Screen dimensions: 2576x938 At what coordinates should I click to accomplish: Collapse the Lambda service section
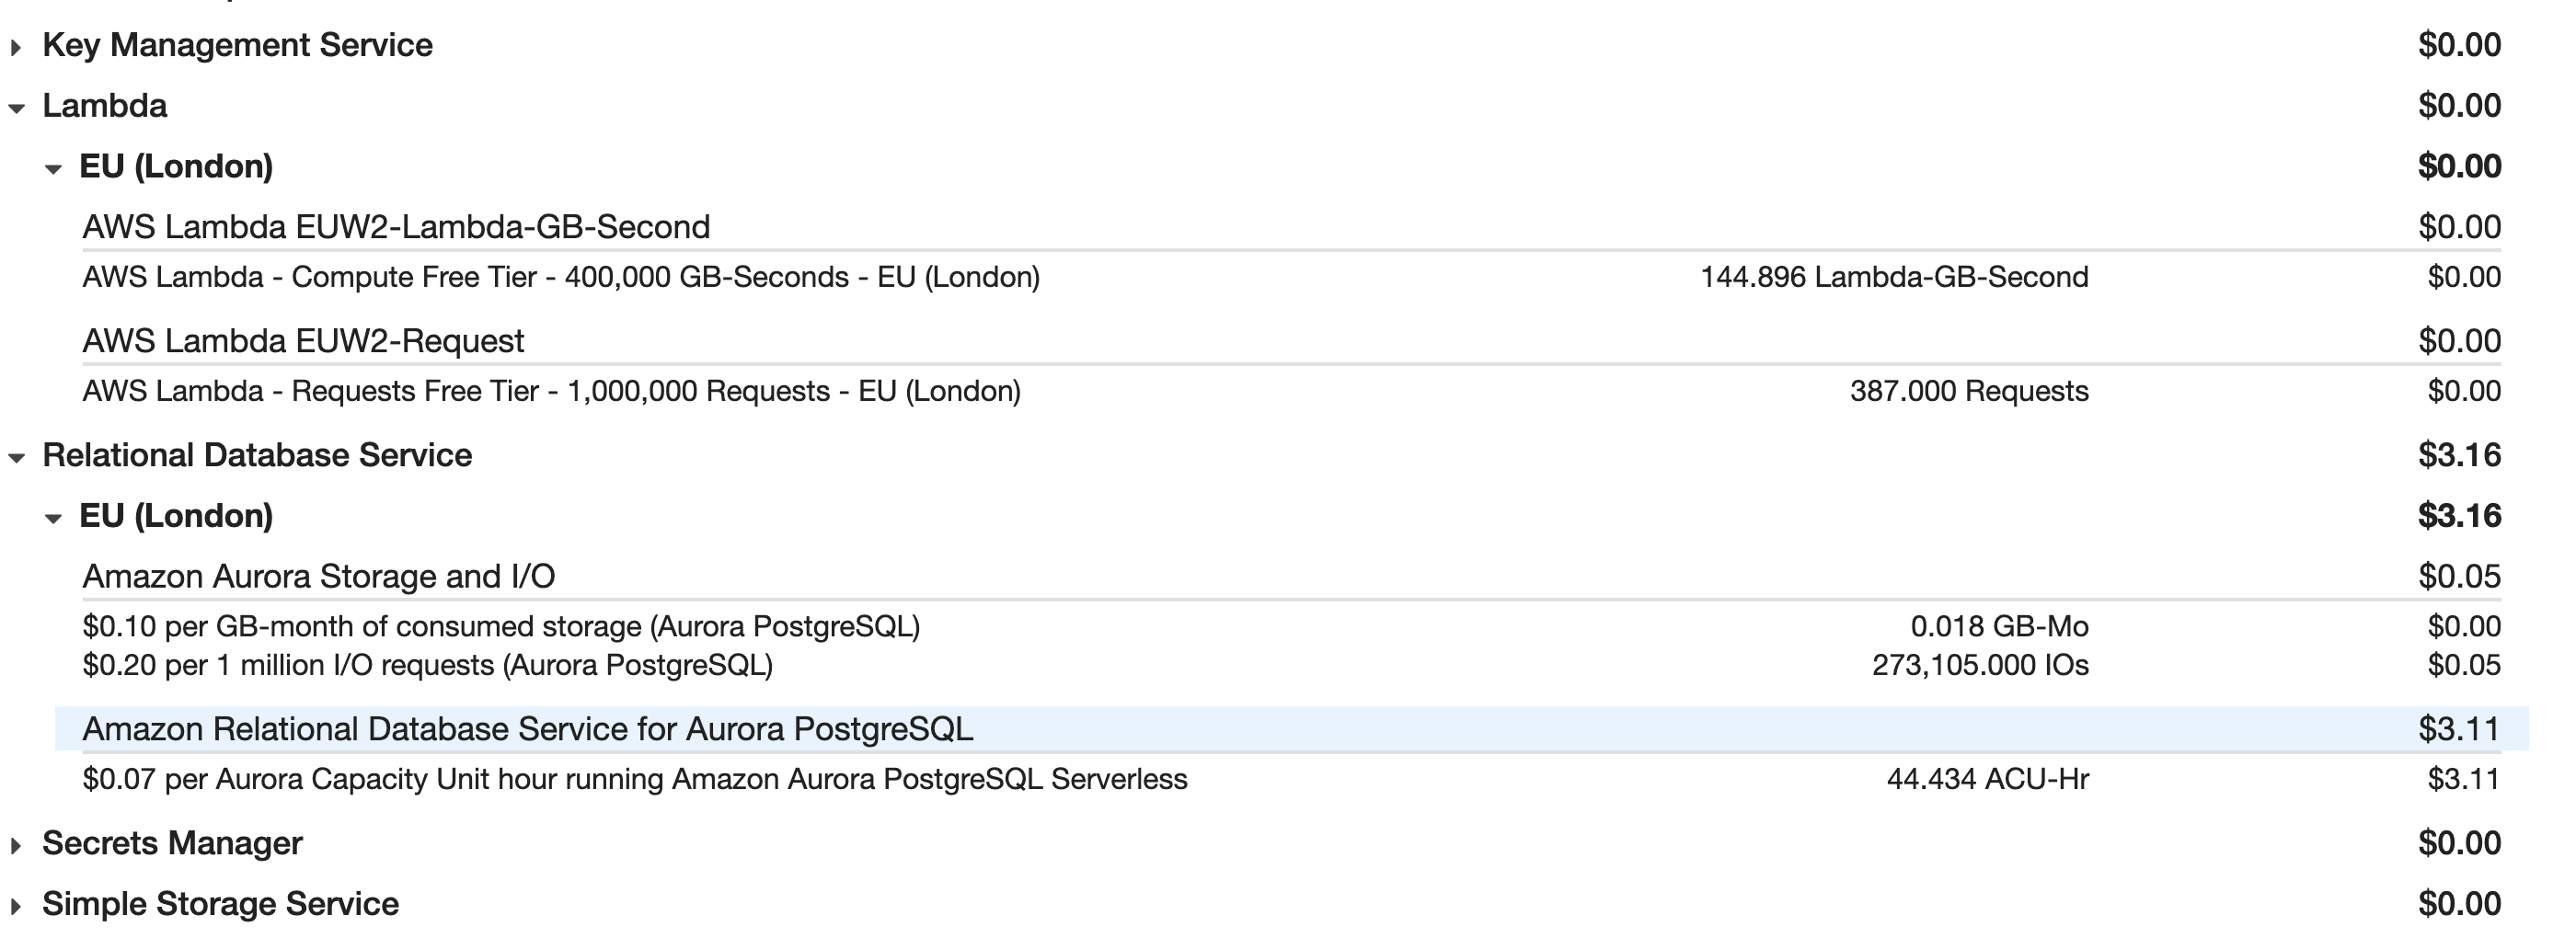coord(16,108)
